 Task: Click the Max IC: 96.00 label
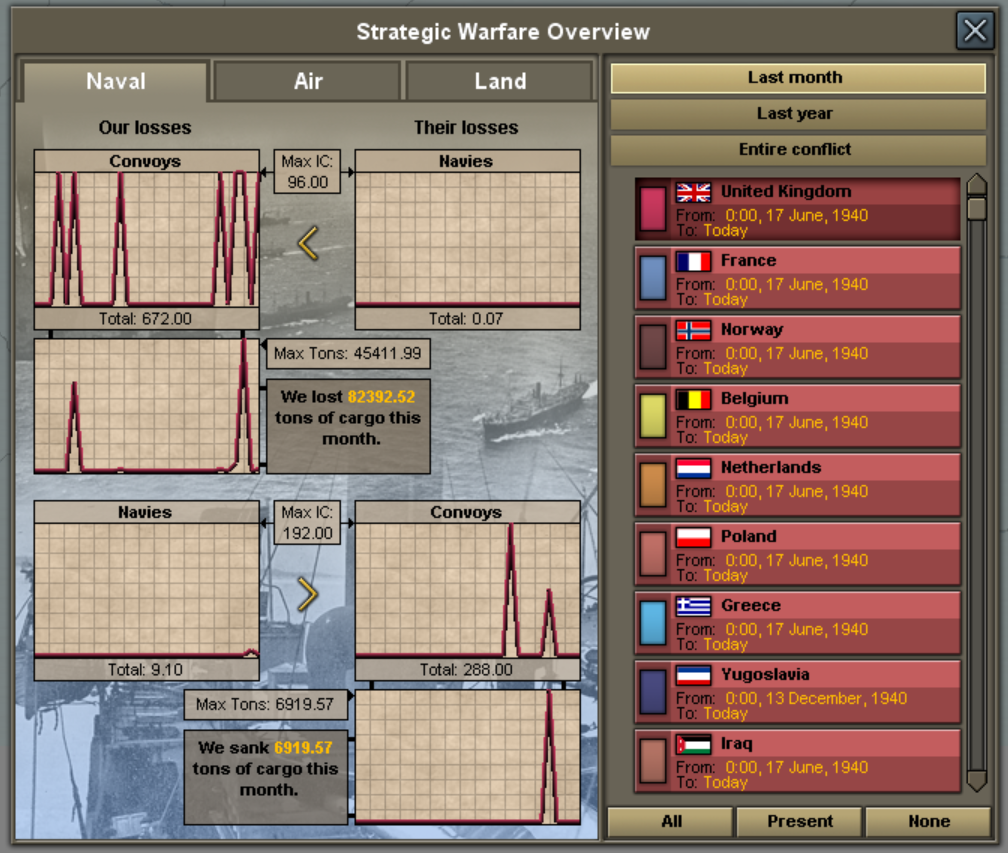[307, 172]
